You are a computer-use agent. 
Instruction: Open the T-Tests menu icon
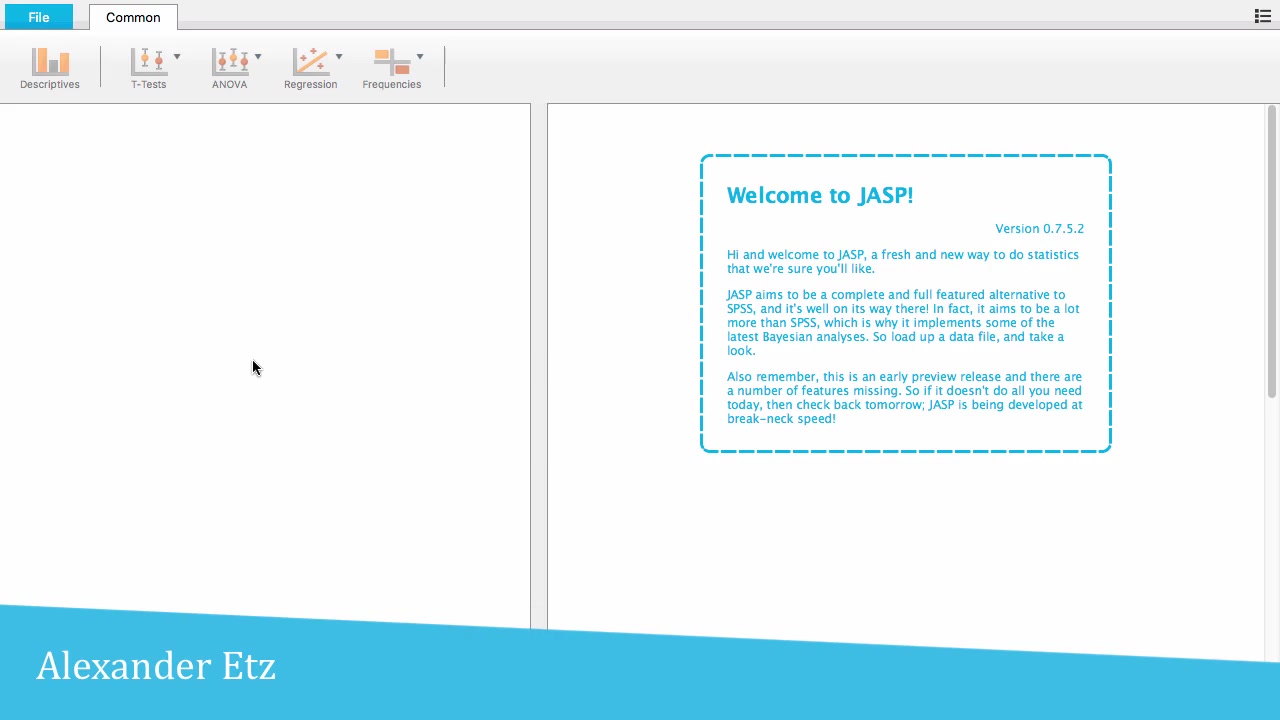pyautogui.click(x=148, y=62)
